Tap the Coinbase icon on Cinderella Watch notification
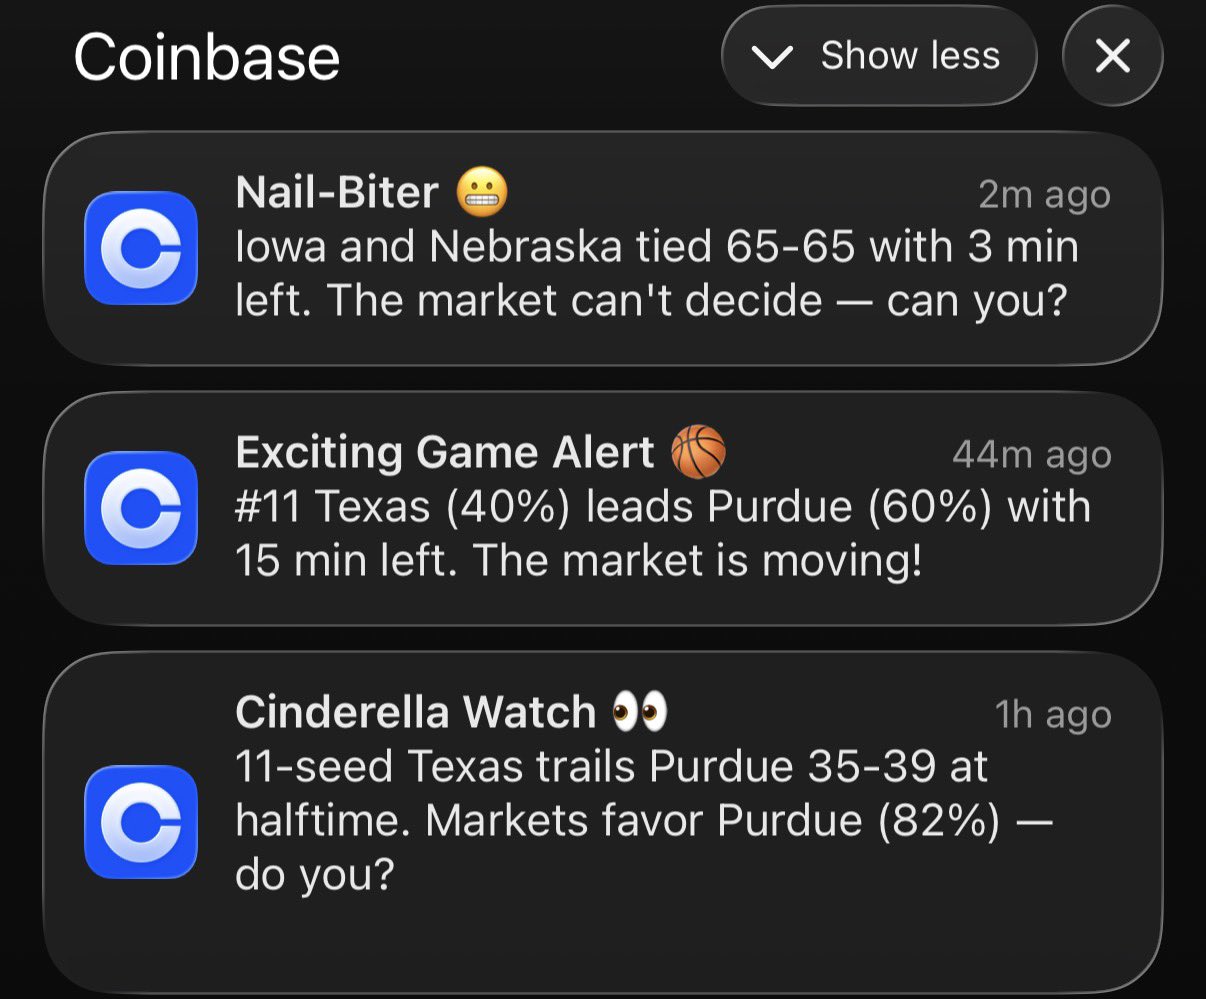Screen dimensions: 1206x999 coord(141,821)
